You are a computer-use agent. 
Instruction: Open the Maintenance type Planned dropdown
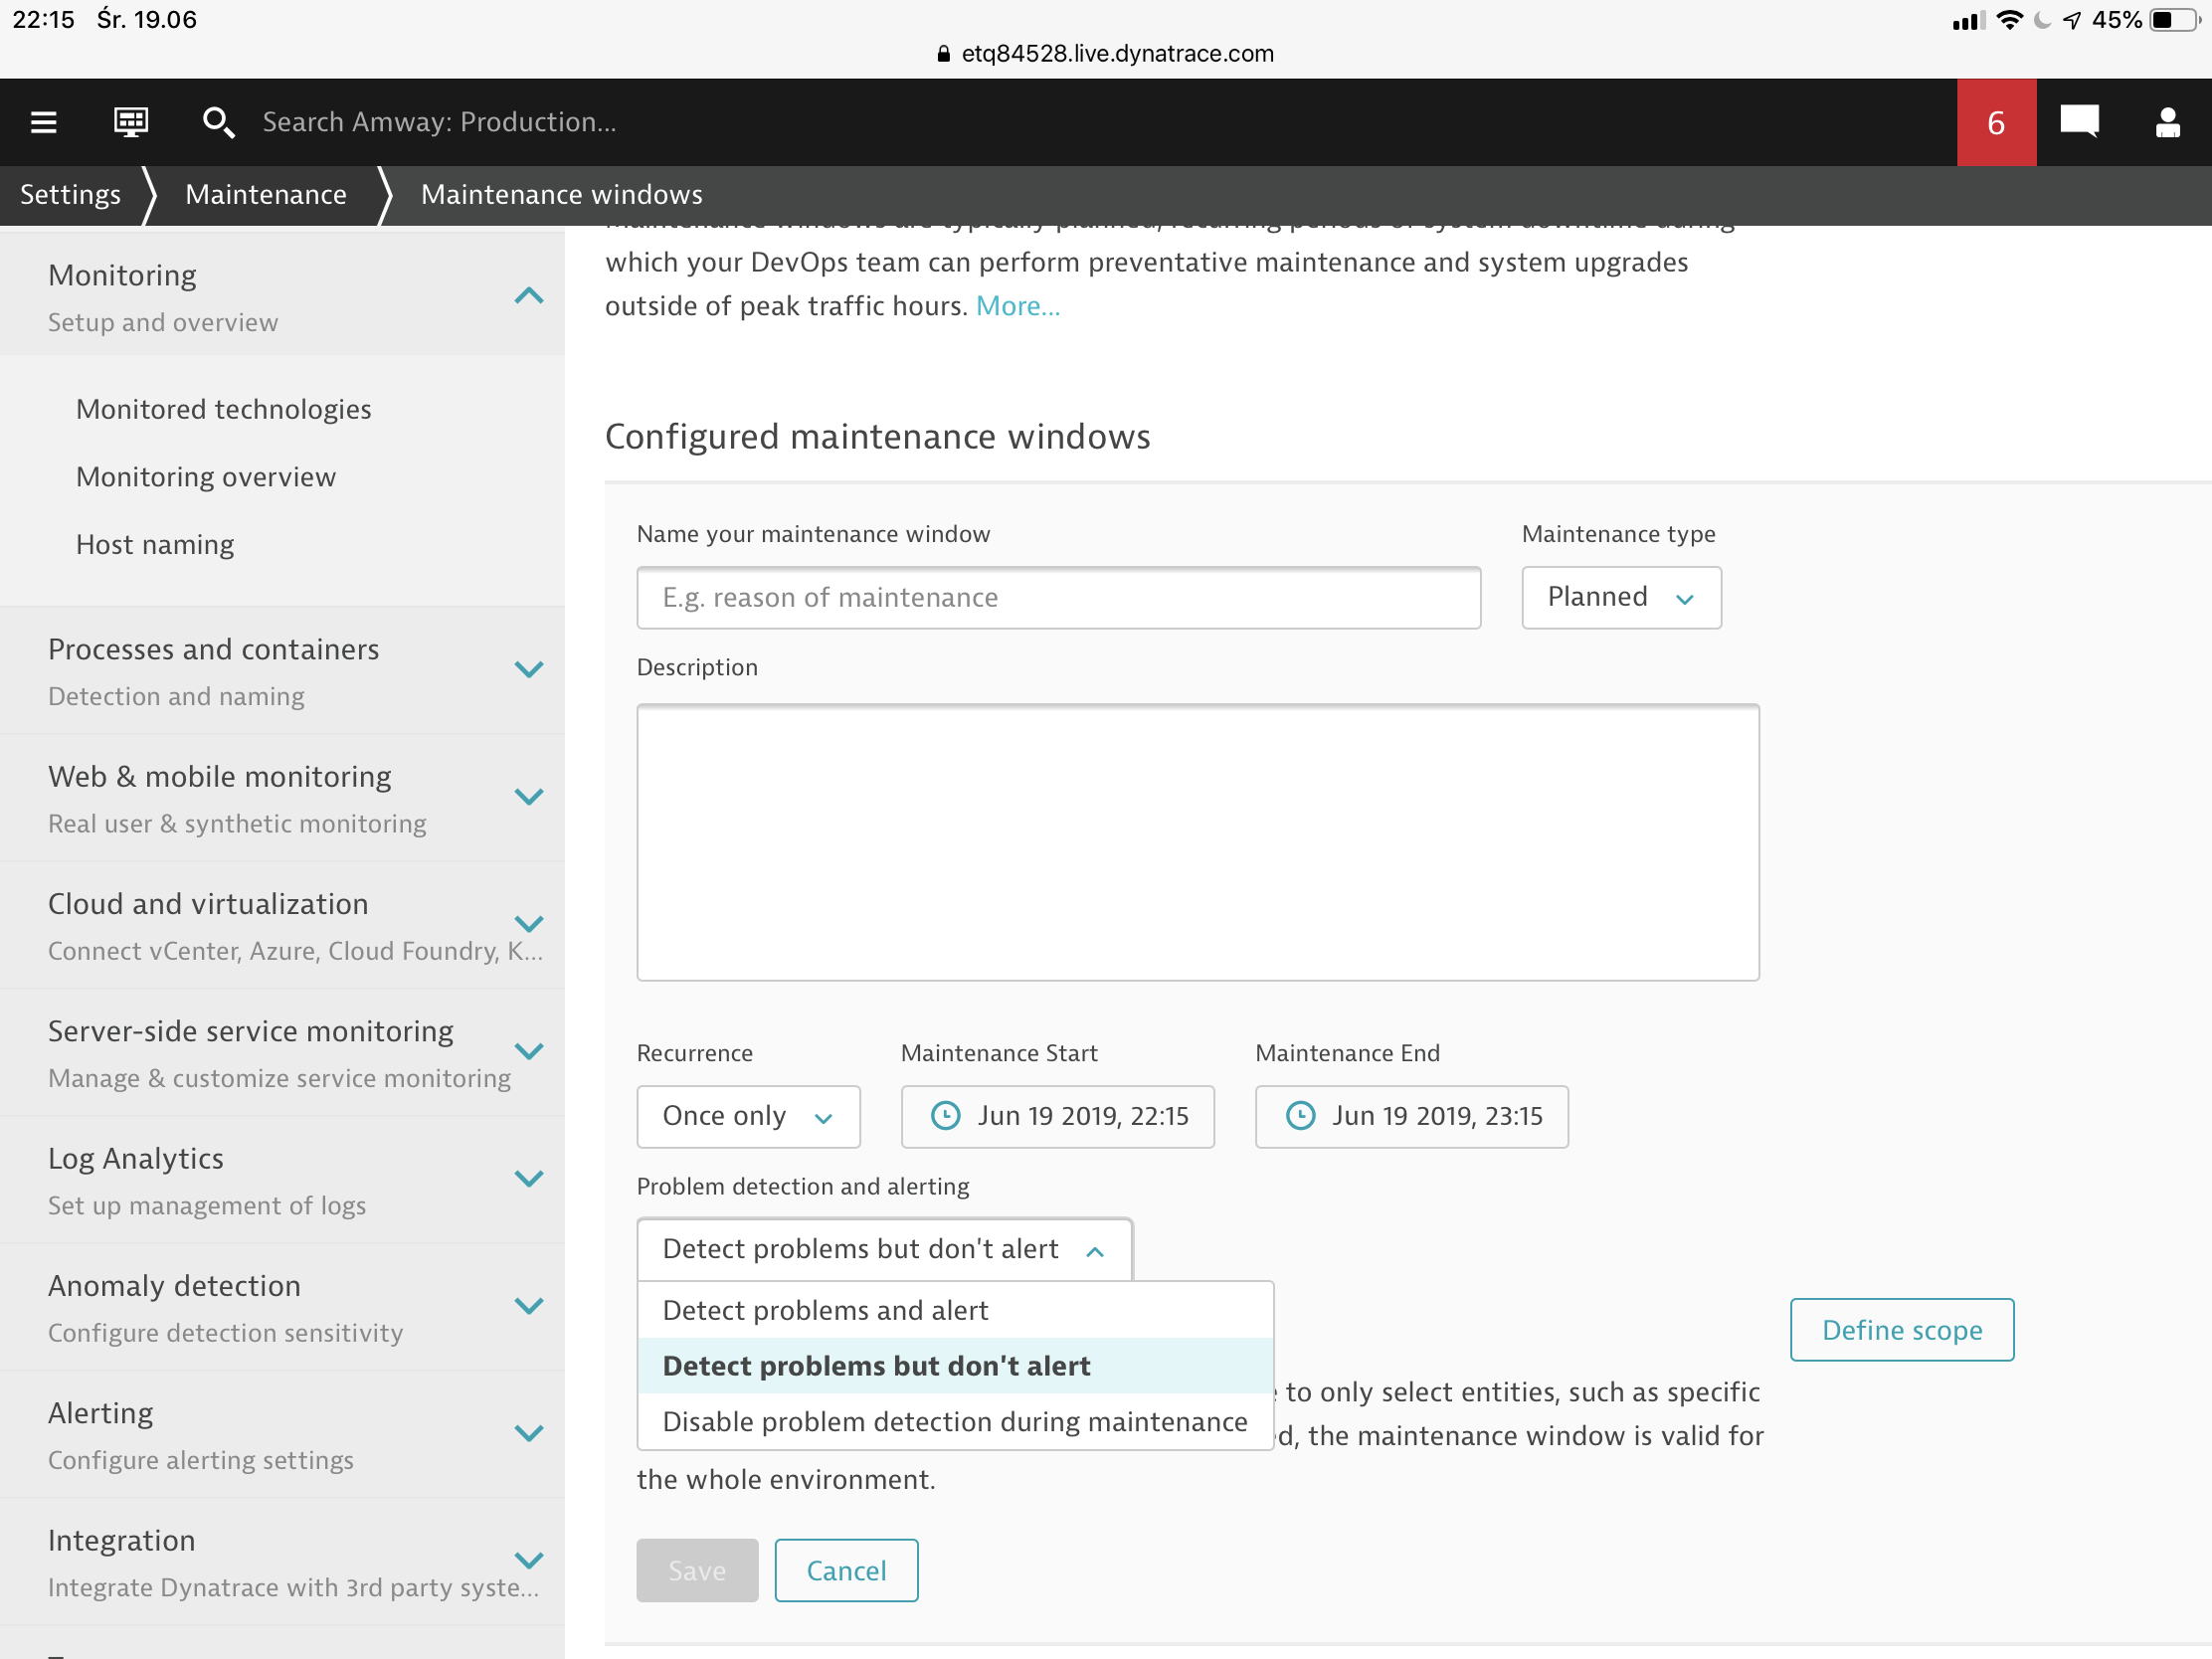[x=1620, y=598]
